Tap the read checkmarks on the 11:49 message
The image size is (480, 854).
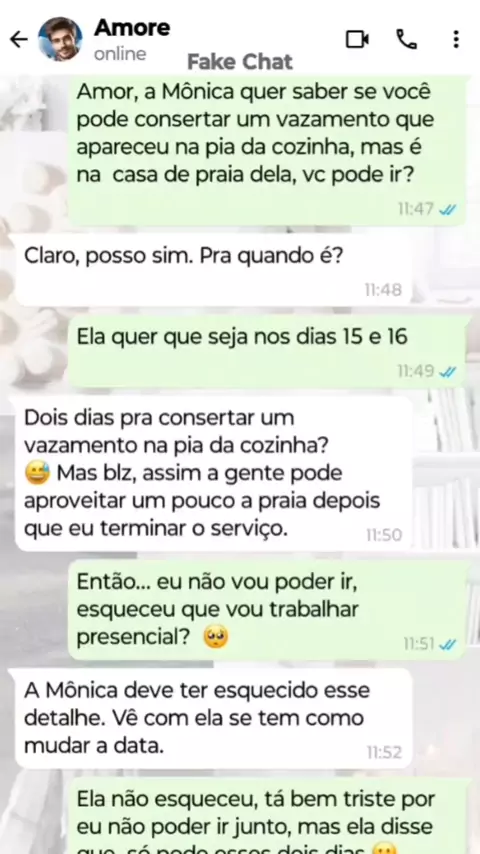pyautogui.click(x=448, y=372)
